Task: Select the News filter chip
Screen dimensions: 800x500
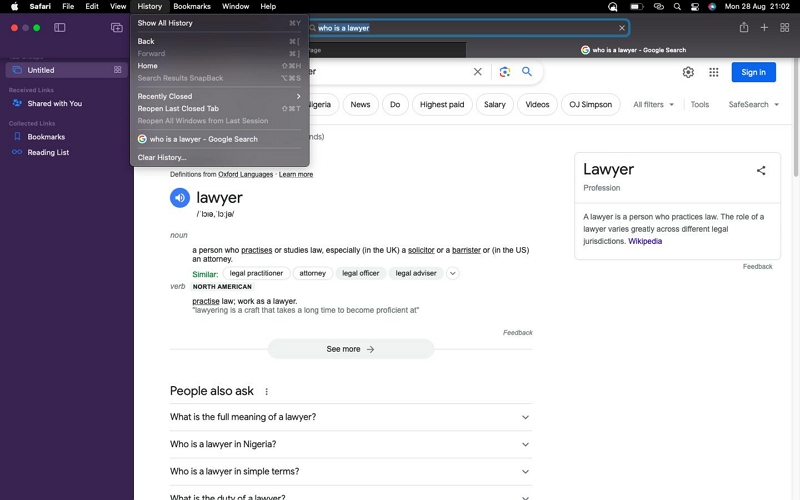Action: 360,104
